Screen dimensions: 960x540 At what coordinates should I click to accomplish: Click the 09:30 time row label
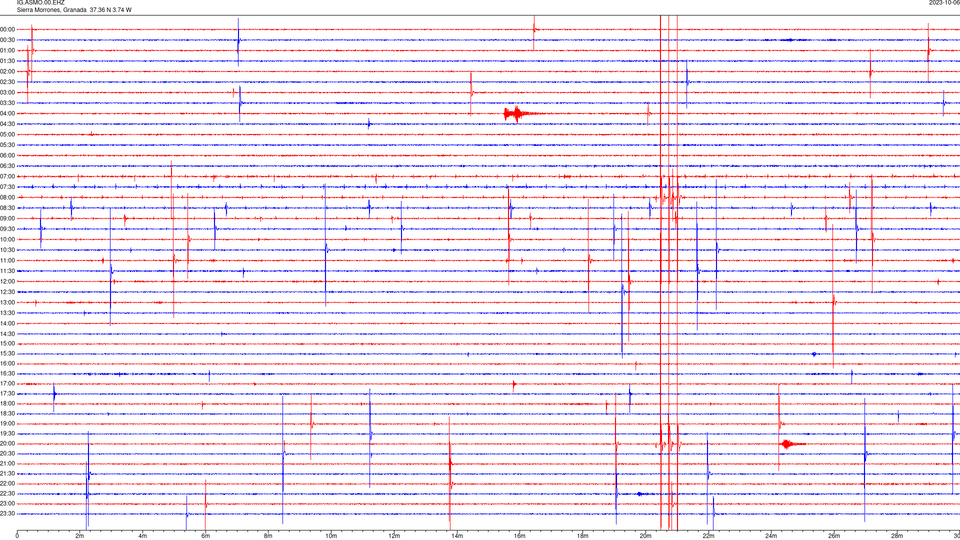(7, 229)
